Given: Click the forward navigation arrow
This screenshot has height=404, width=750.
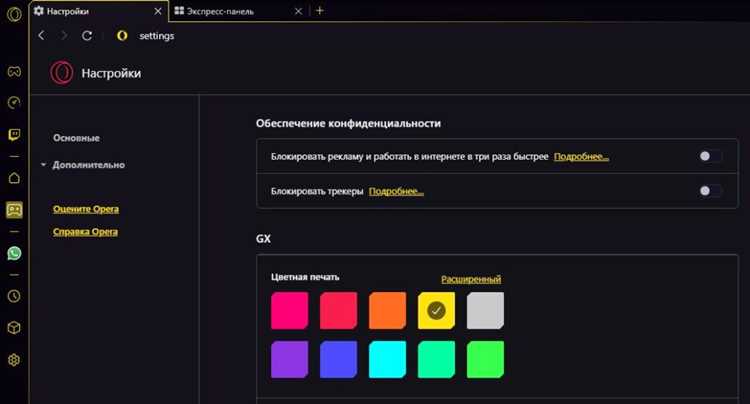Looking at the screenshot, I should 64,35.
